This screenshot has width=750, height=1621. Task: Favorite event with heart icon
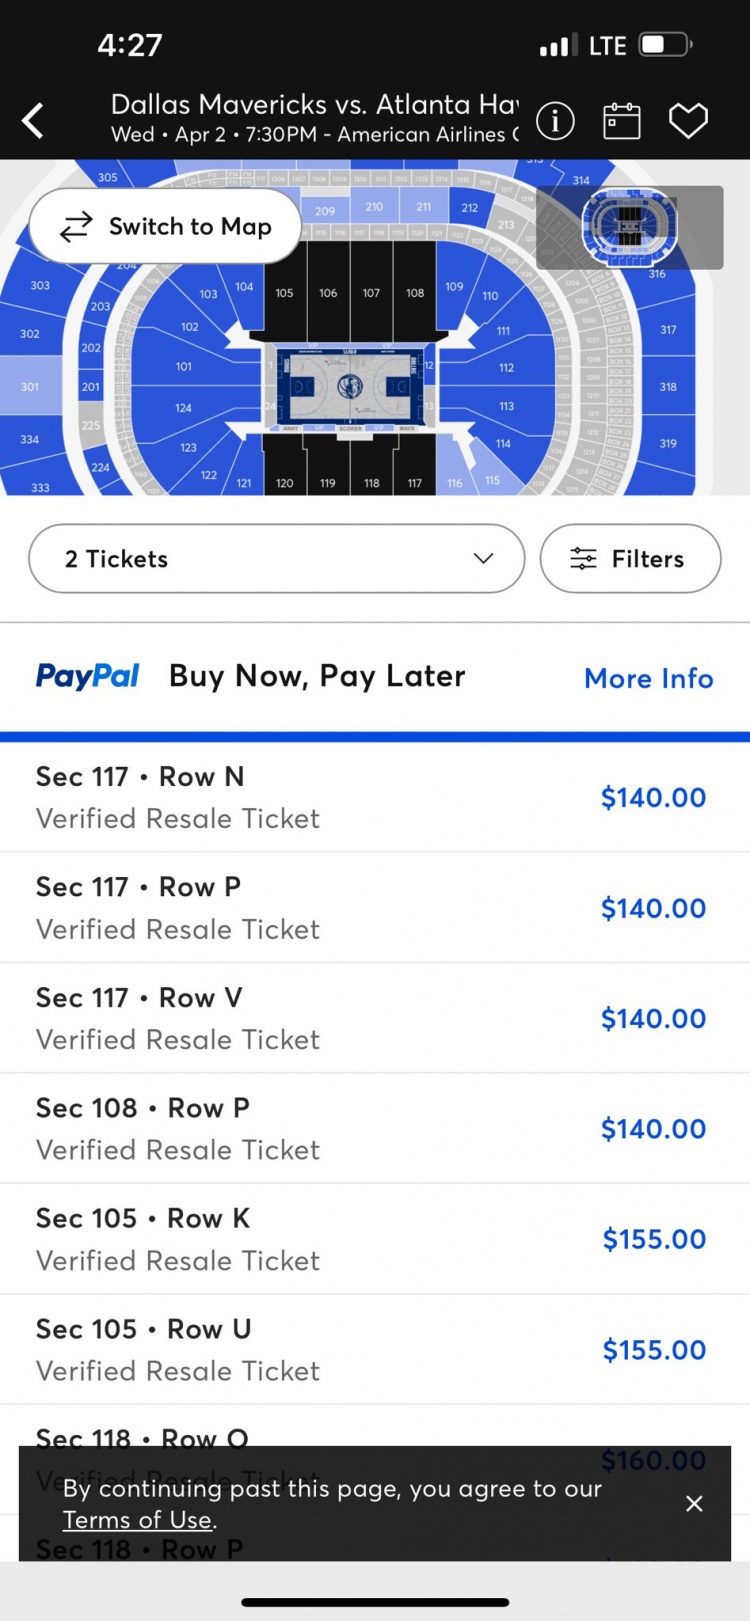pos(688,121)
